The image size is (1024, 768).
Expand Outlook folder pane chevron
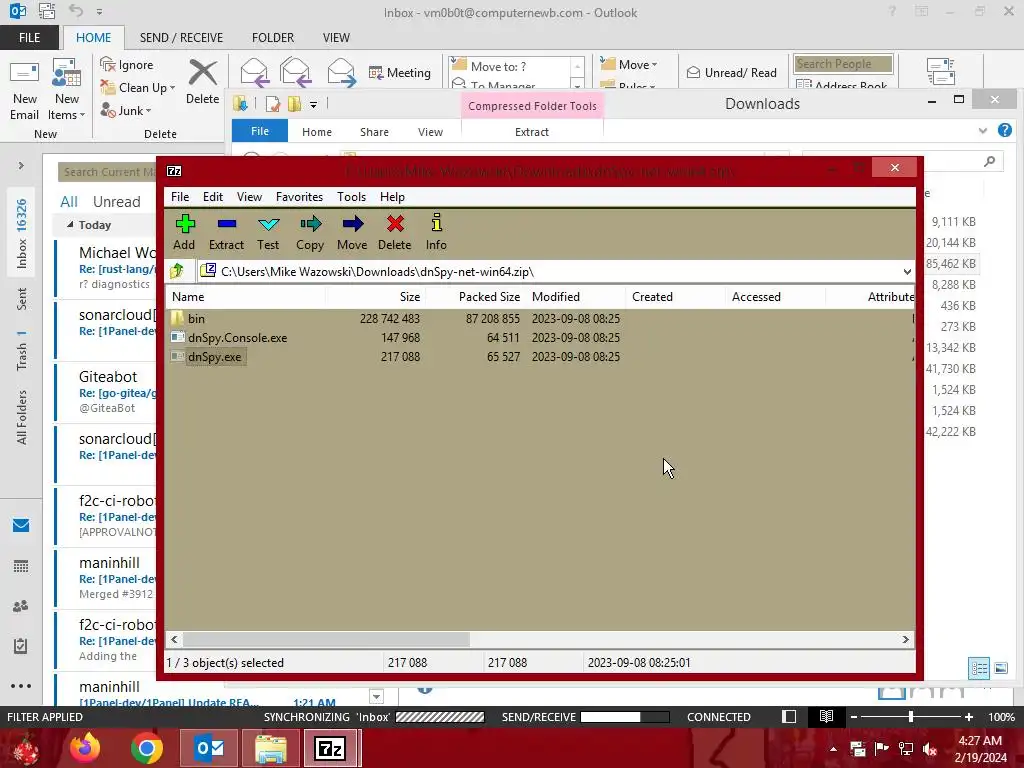coord(21,166)
